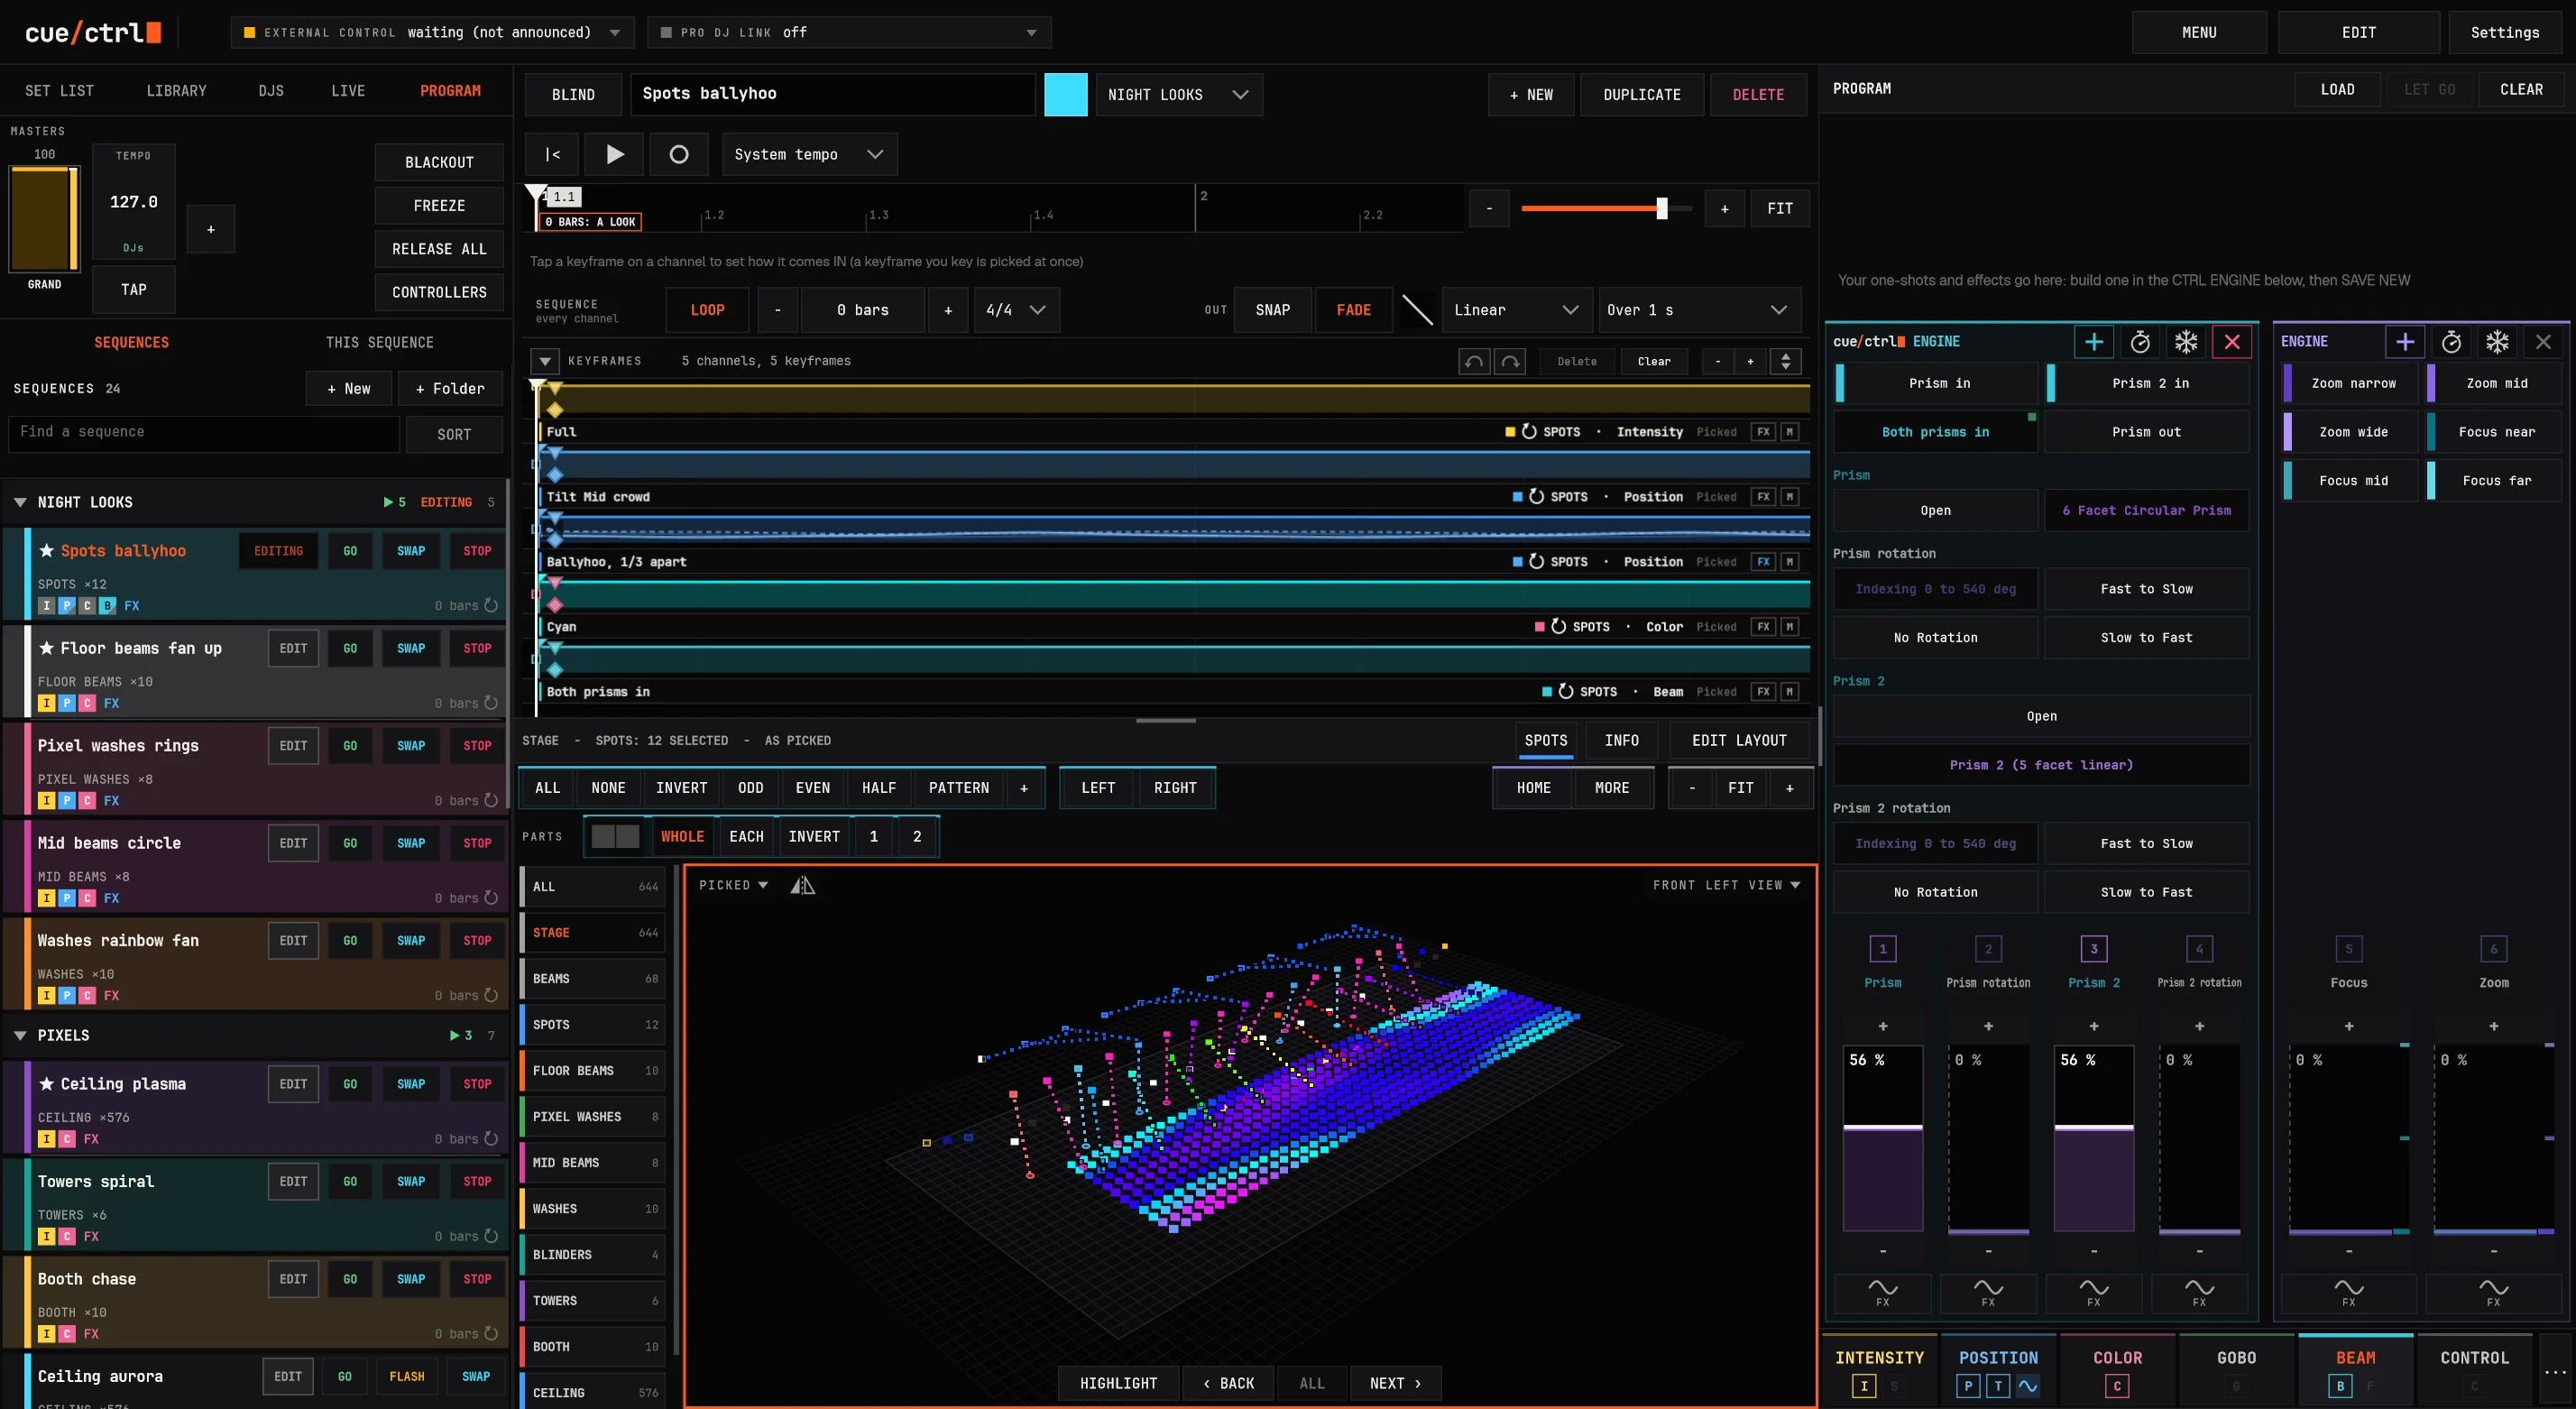Select the linear fade curve icon
Screen dimensions: 2576x1409
pos(1417,310)
